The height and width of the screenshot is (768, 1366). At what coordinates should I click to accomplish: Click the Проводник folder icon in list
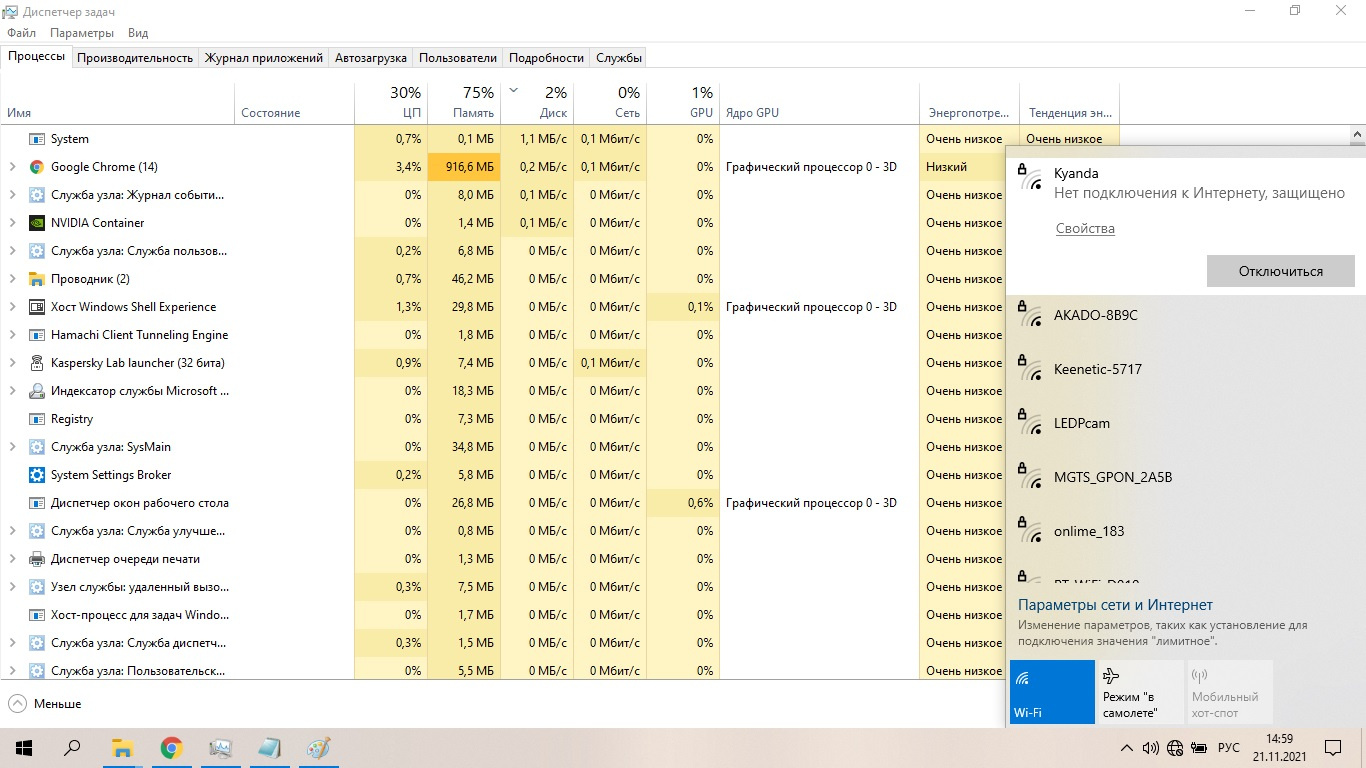[x=37, y=279]
